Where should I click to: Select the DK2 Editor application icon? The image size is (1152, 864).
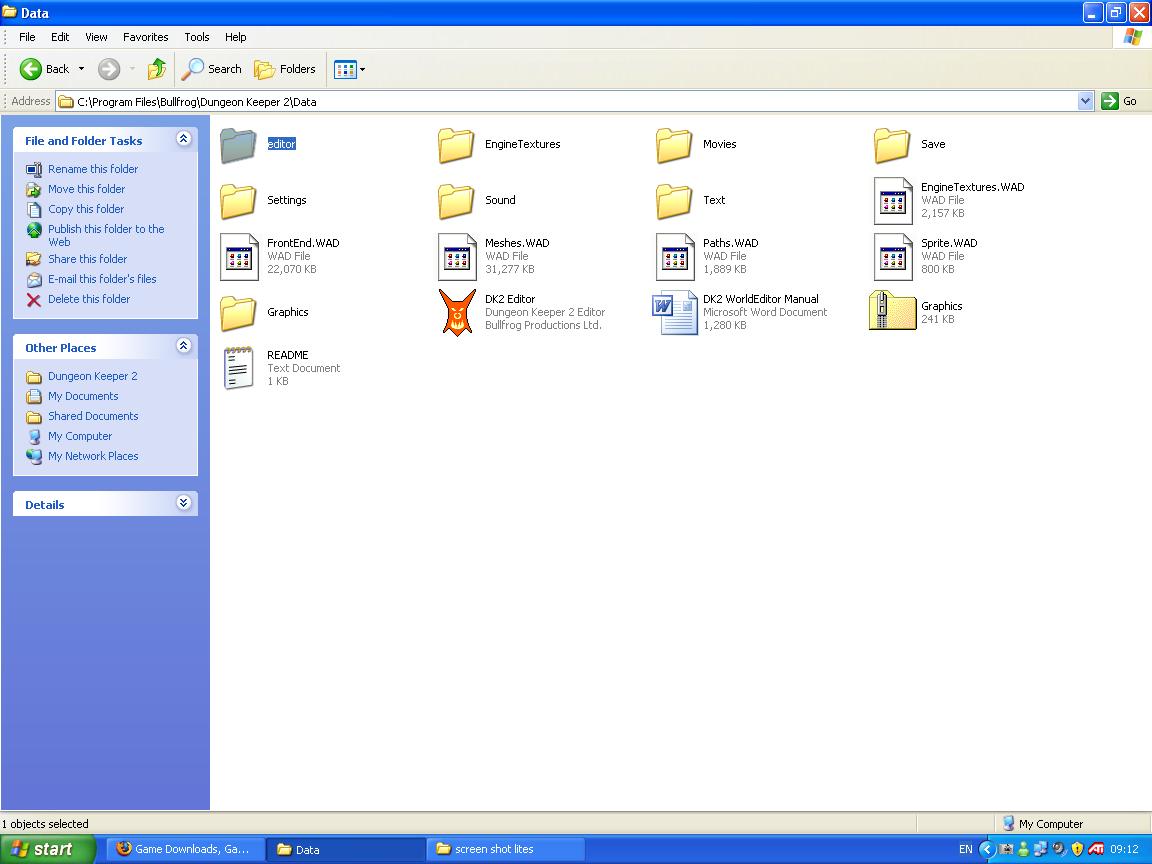(x=457, y=312)
